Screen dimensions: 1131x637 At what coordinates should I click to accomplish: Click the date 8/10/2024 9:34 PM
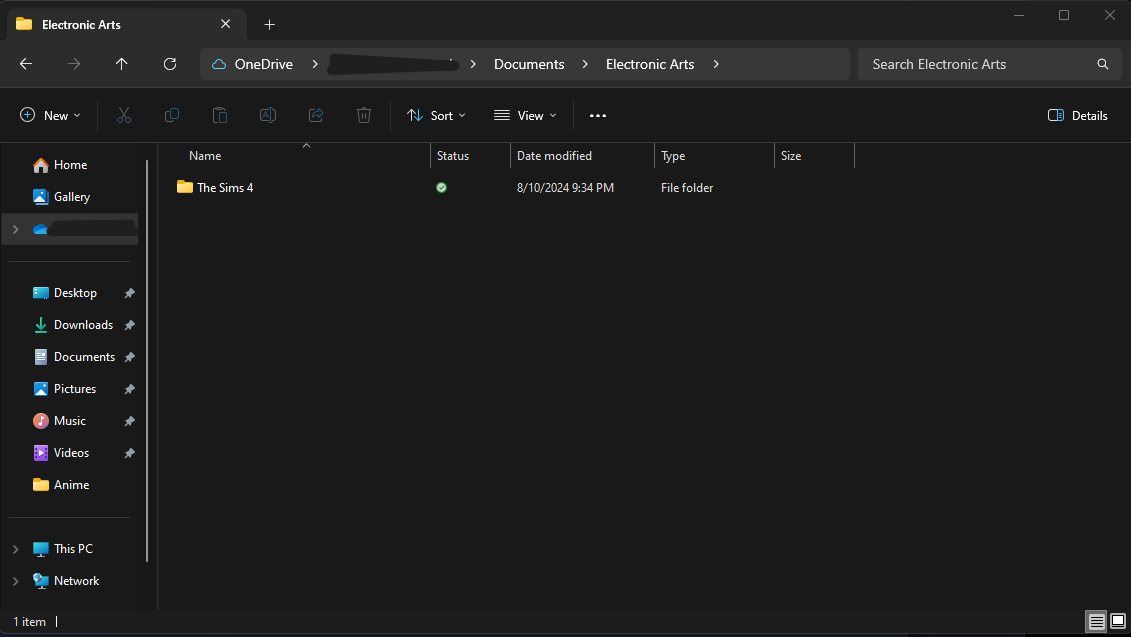point(565,188)
